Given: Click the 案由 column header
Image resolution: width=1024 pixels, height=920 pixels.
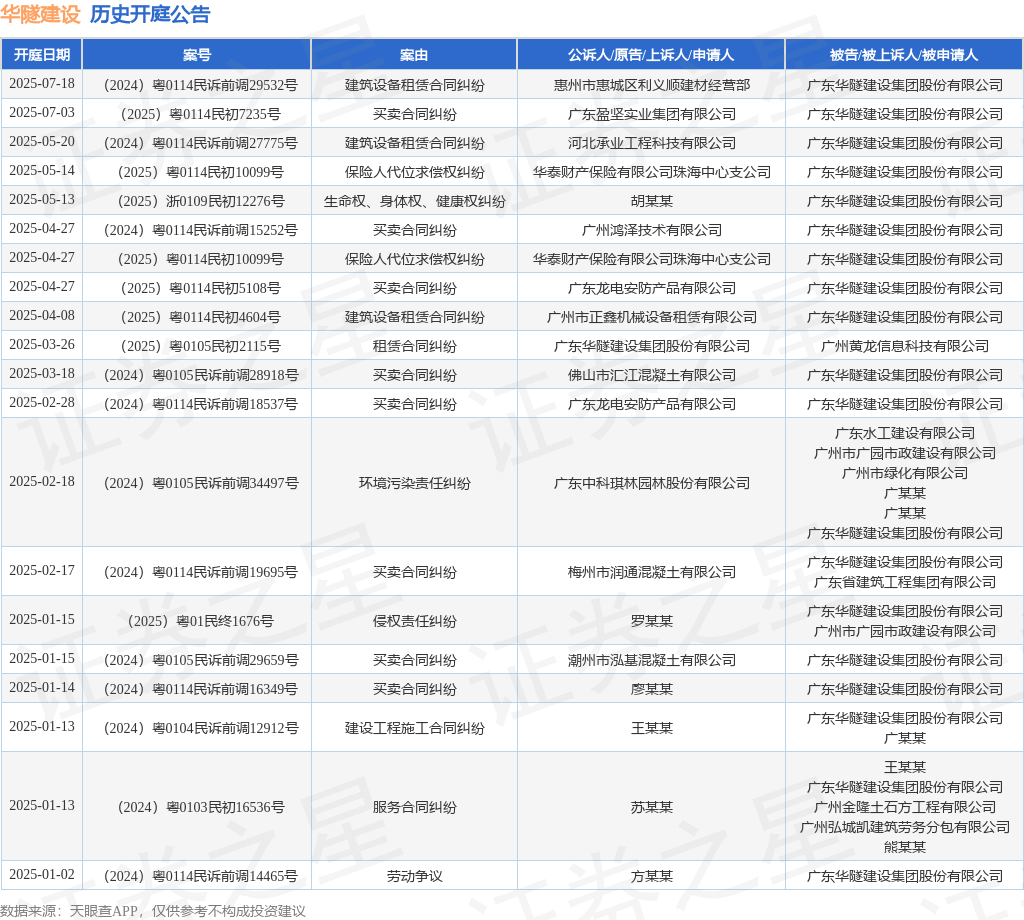Looking at the screenshot, I should coord(414,55).
